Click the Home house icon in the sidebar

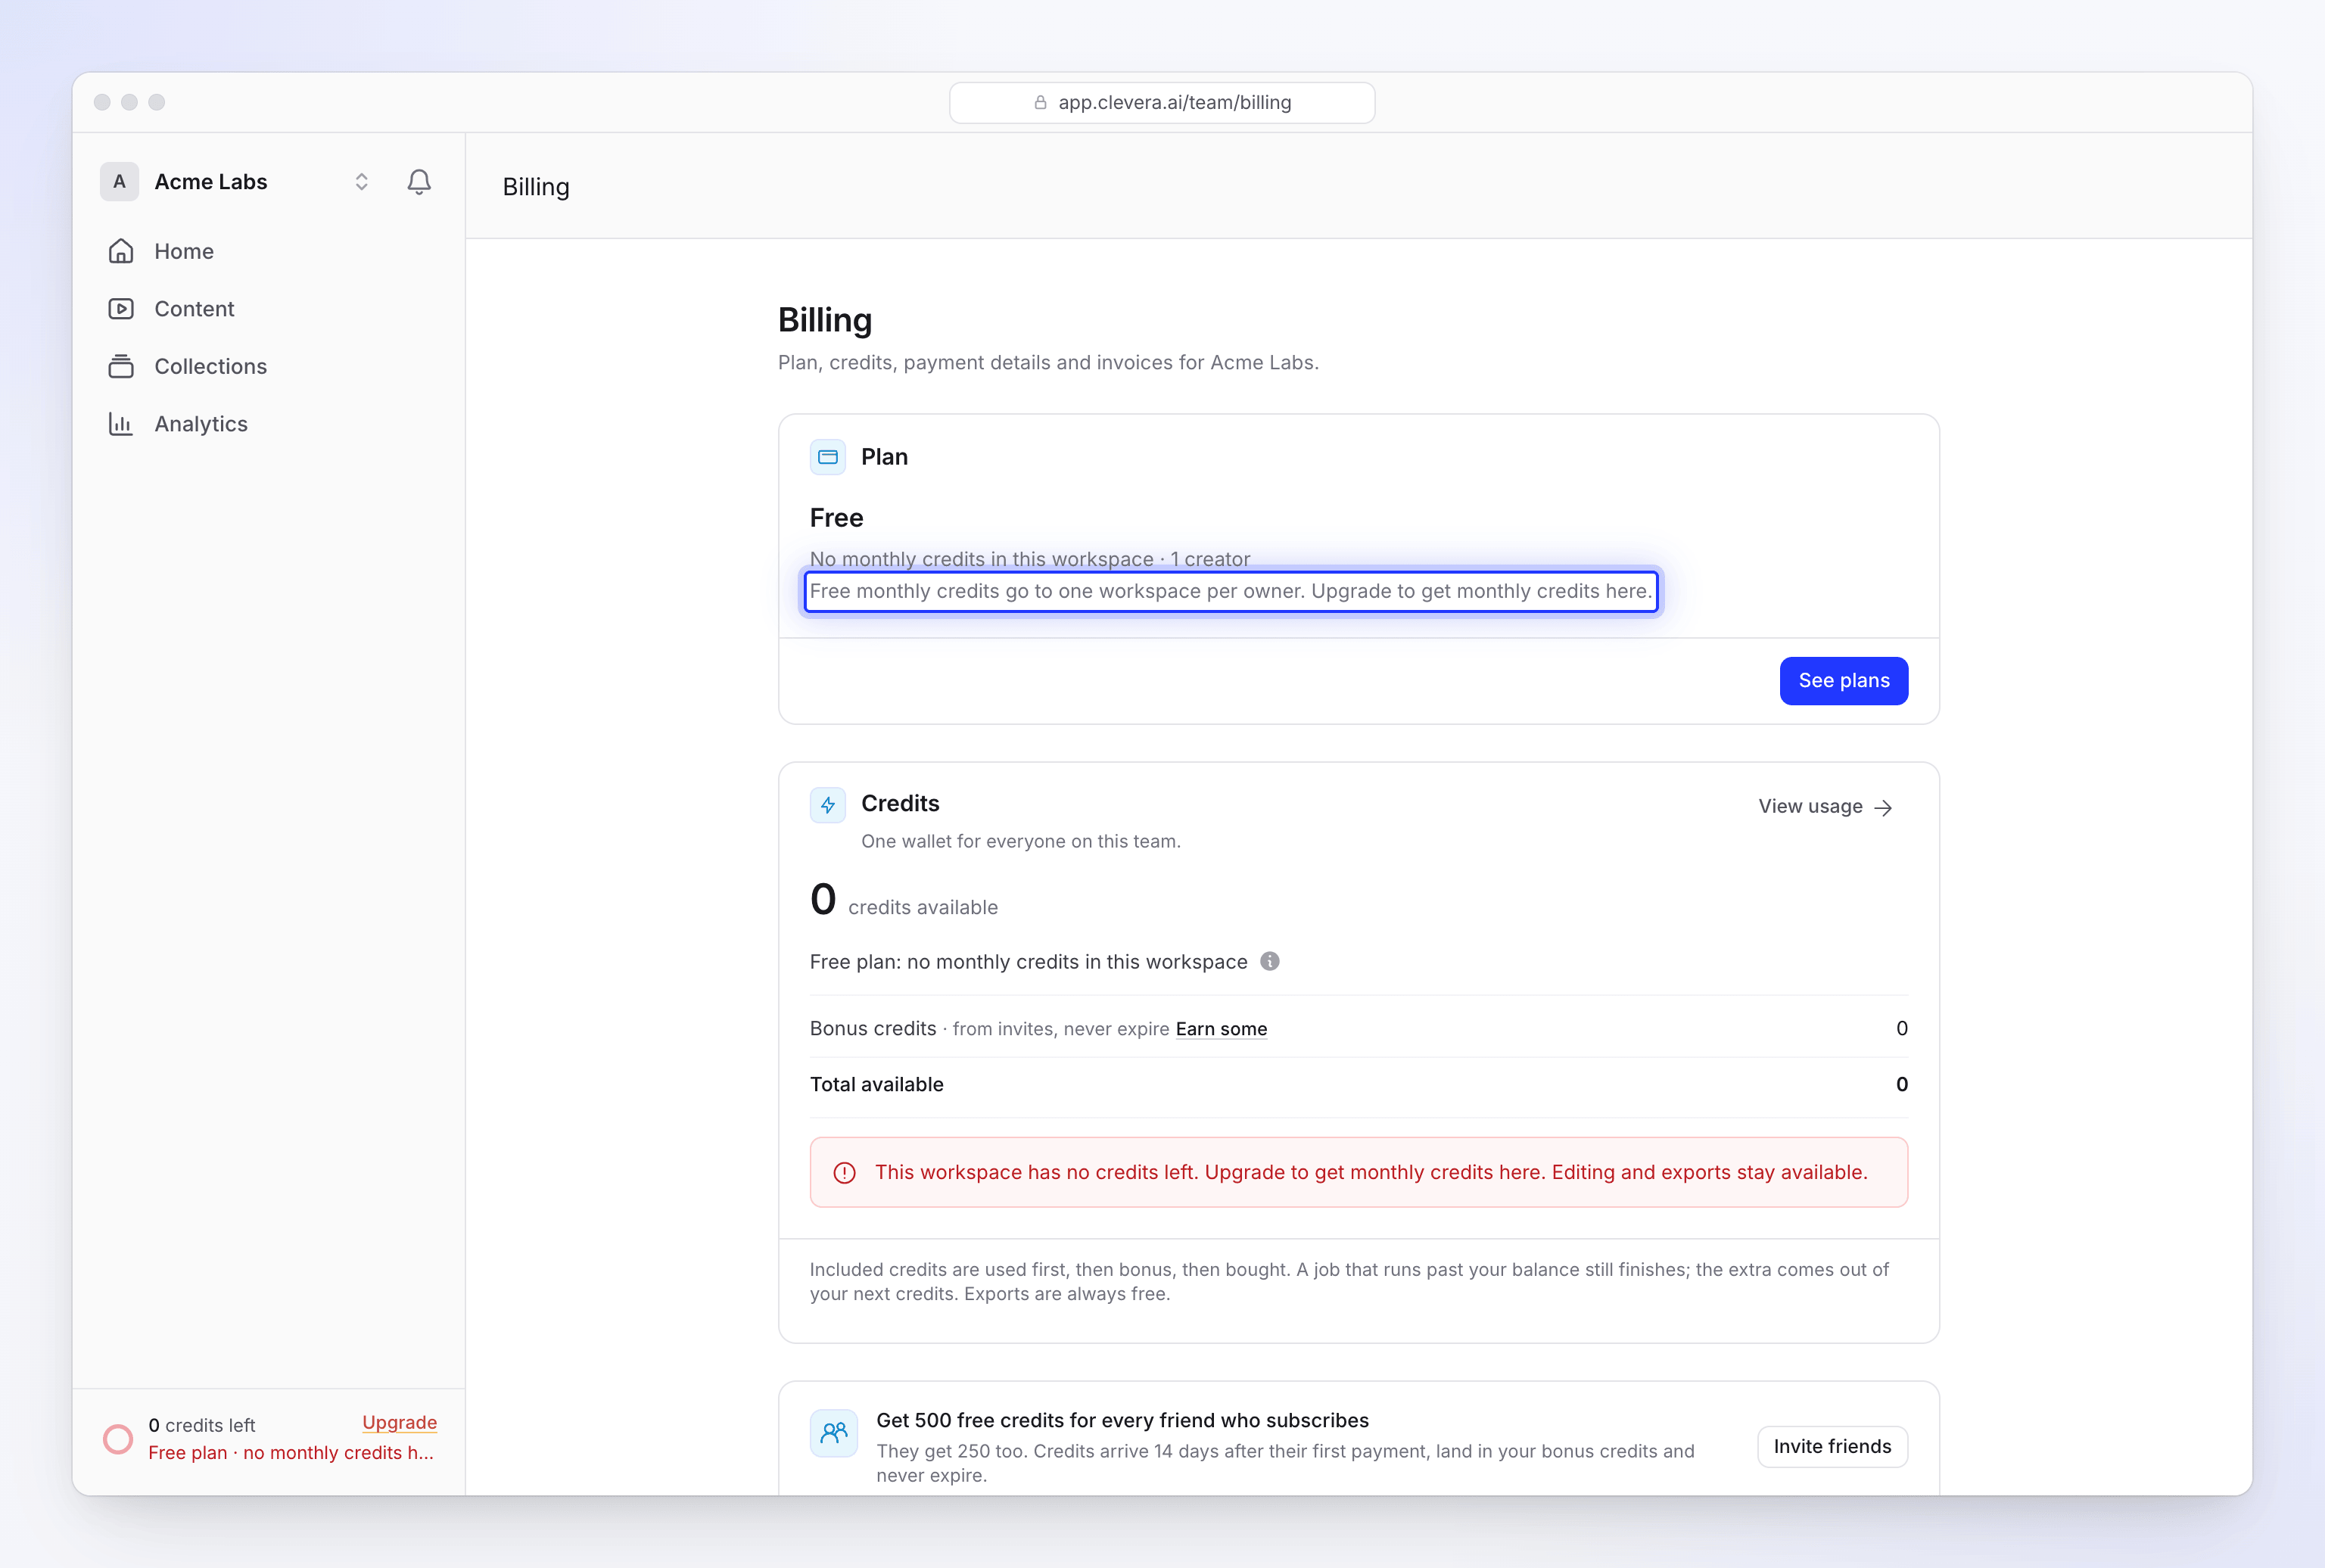(121, 251)
